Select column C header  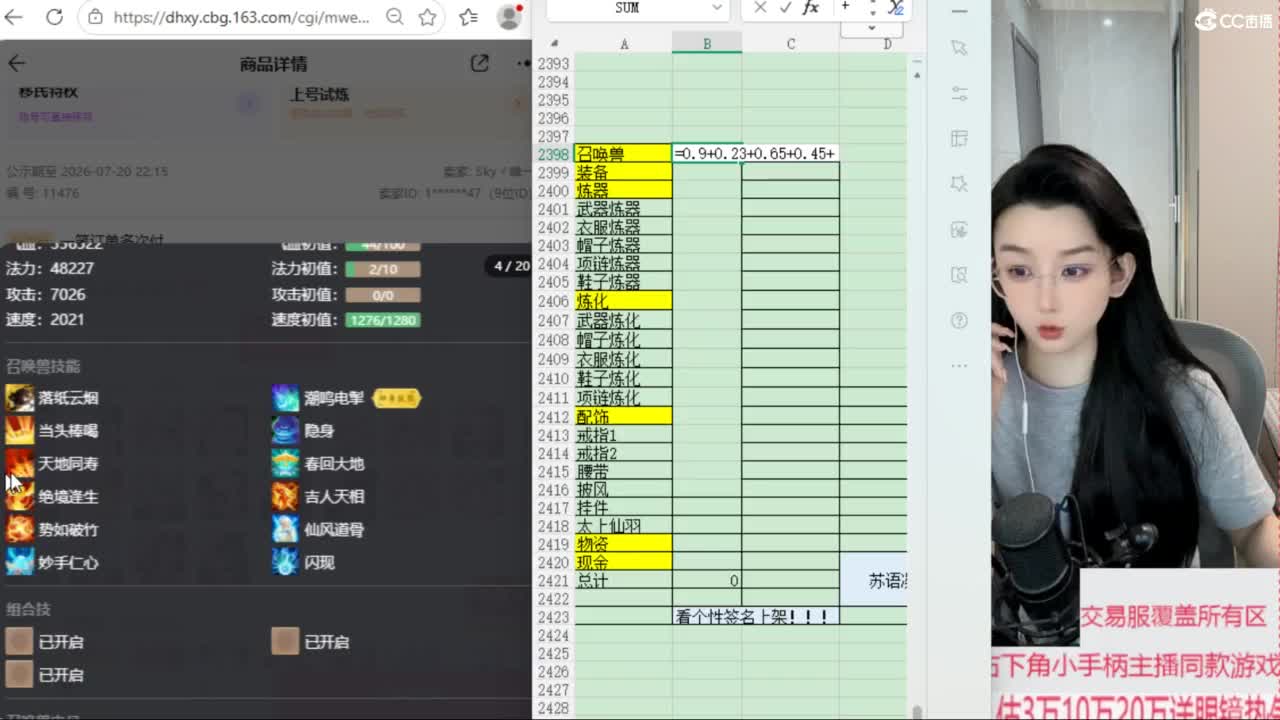click(x=791, y=44)
